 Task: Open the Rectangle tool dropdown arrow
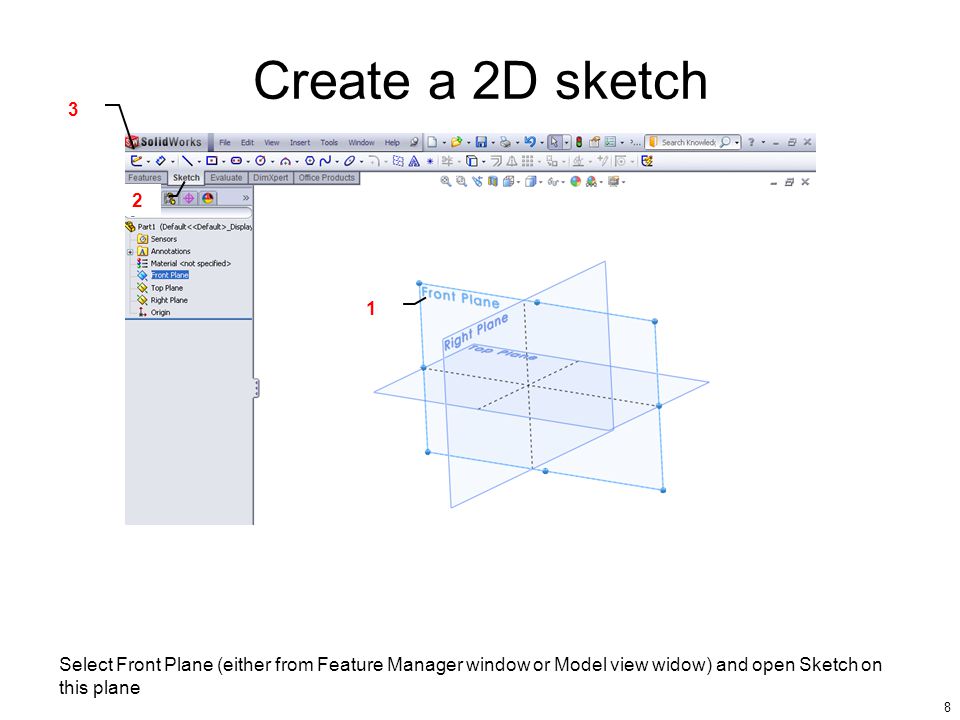[223, 162]
